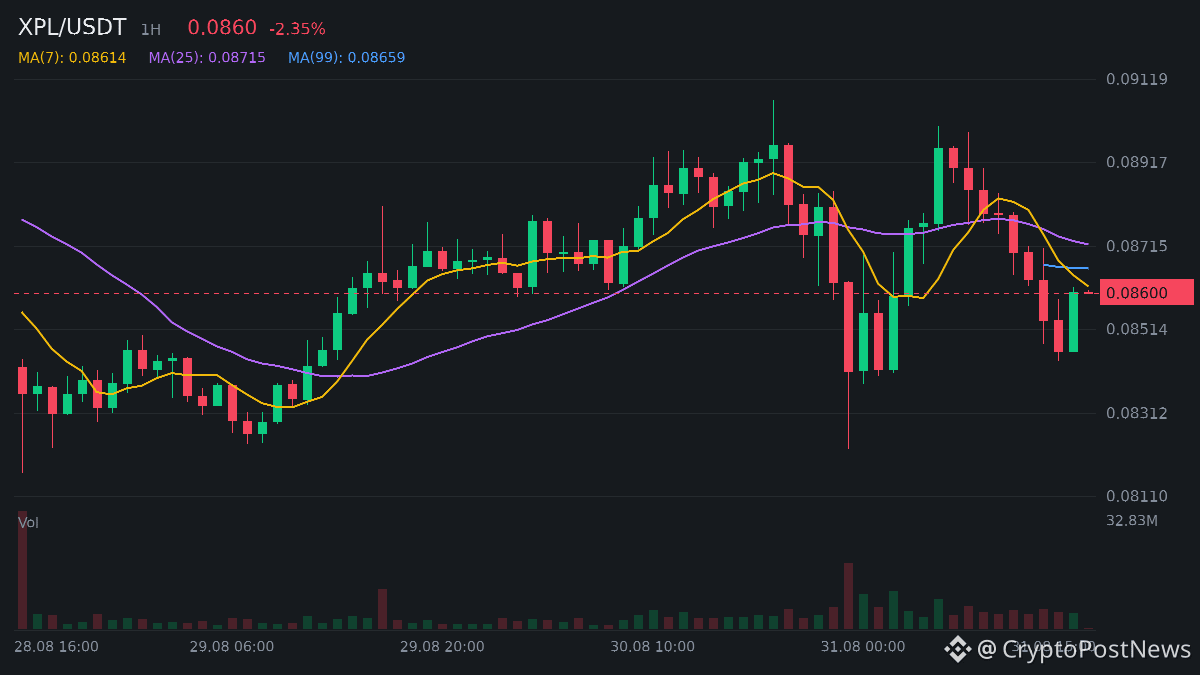Select the 1H timeframe label
The height and width of the screenshot is (675, 1200).
coord(150,30)
